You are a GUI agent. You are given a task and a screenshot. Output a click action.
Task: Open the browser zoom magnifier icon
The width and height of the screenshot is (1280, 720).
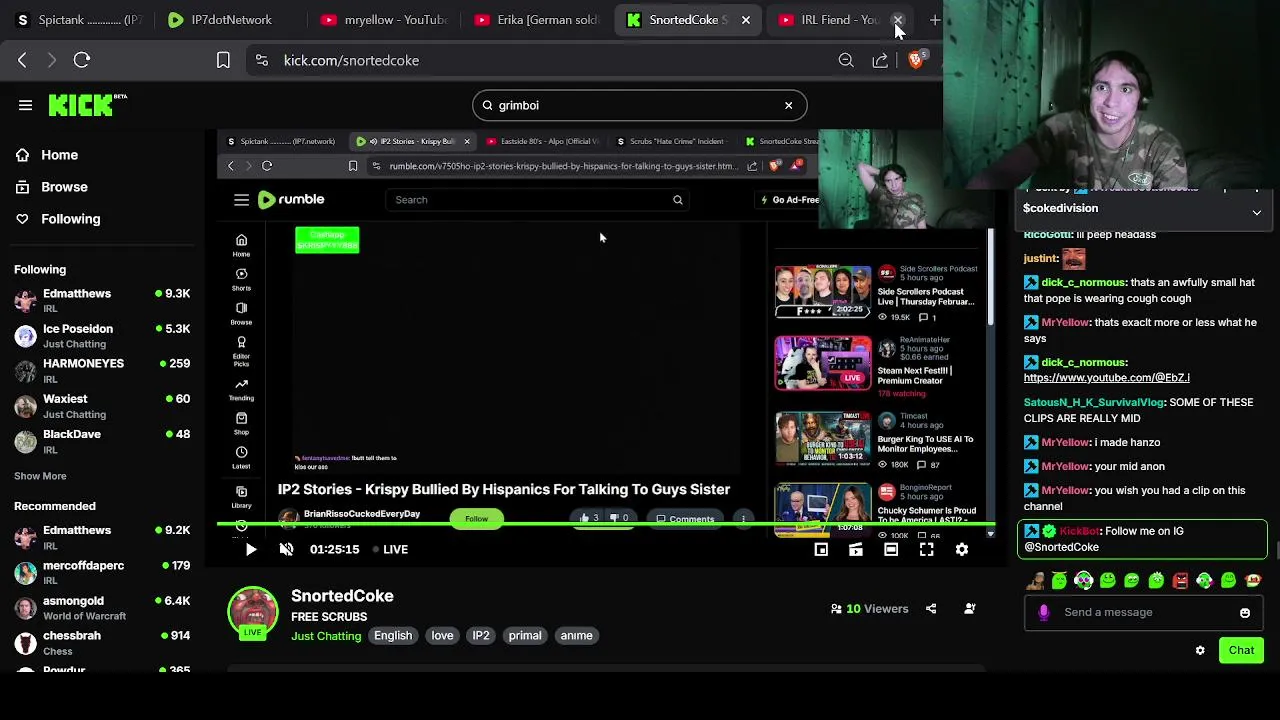[846, 60]
